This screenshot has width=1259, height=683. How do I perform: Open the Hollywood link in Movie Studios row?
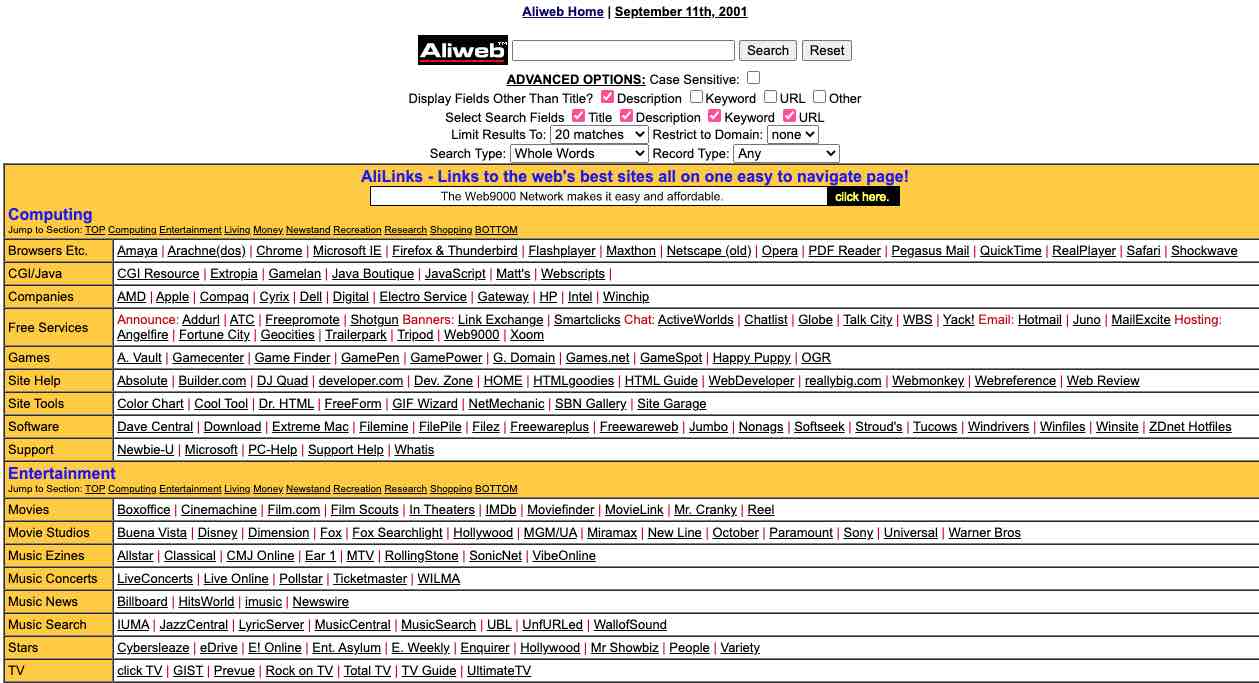pos(483,533)
